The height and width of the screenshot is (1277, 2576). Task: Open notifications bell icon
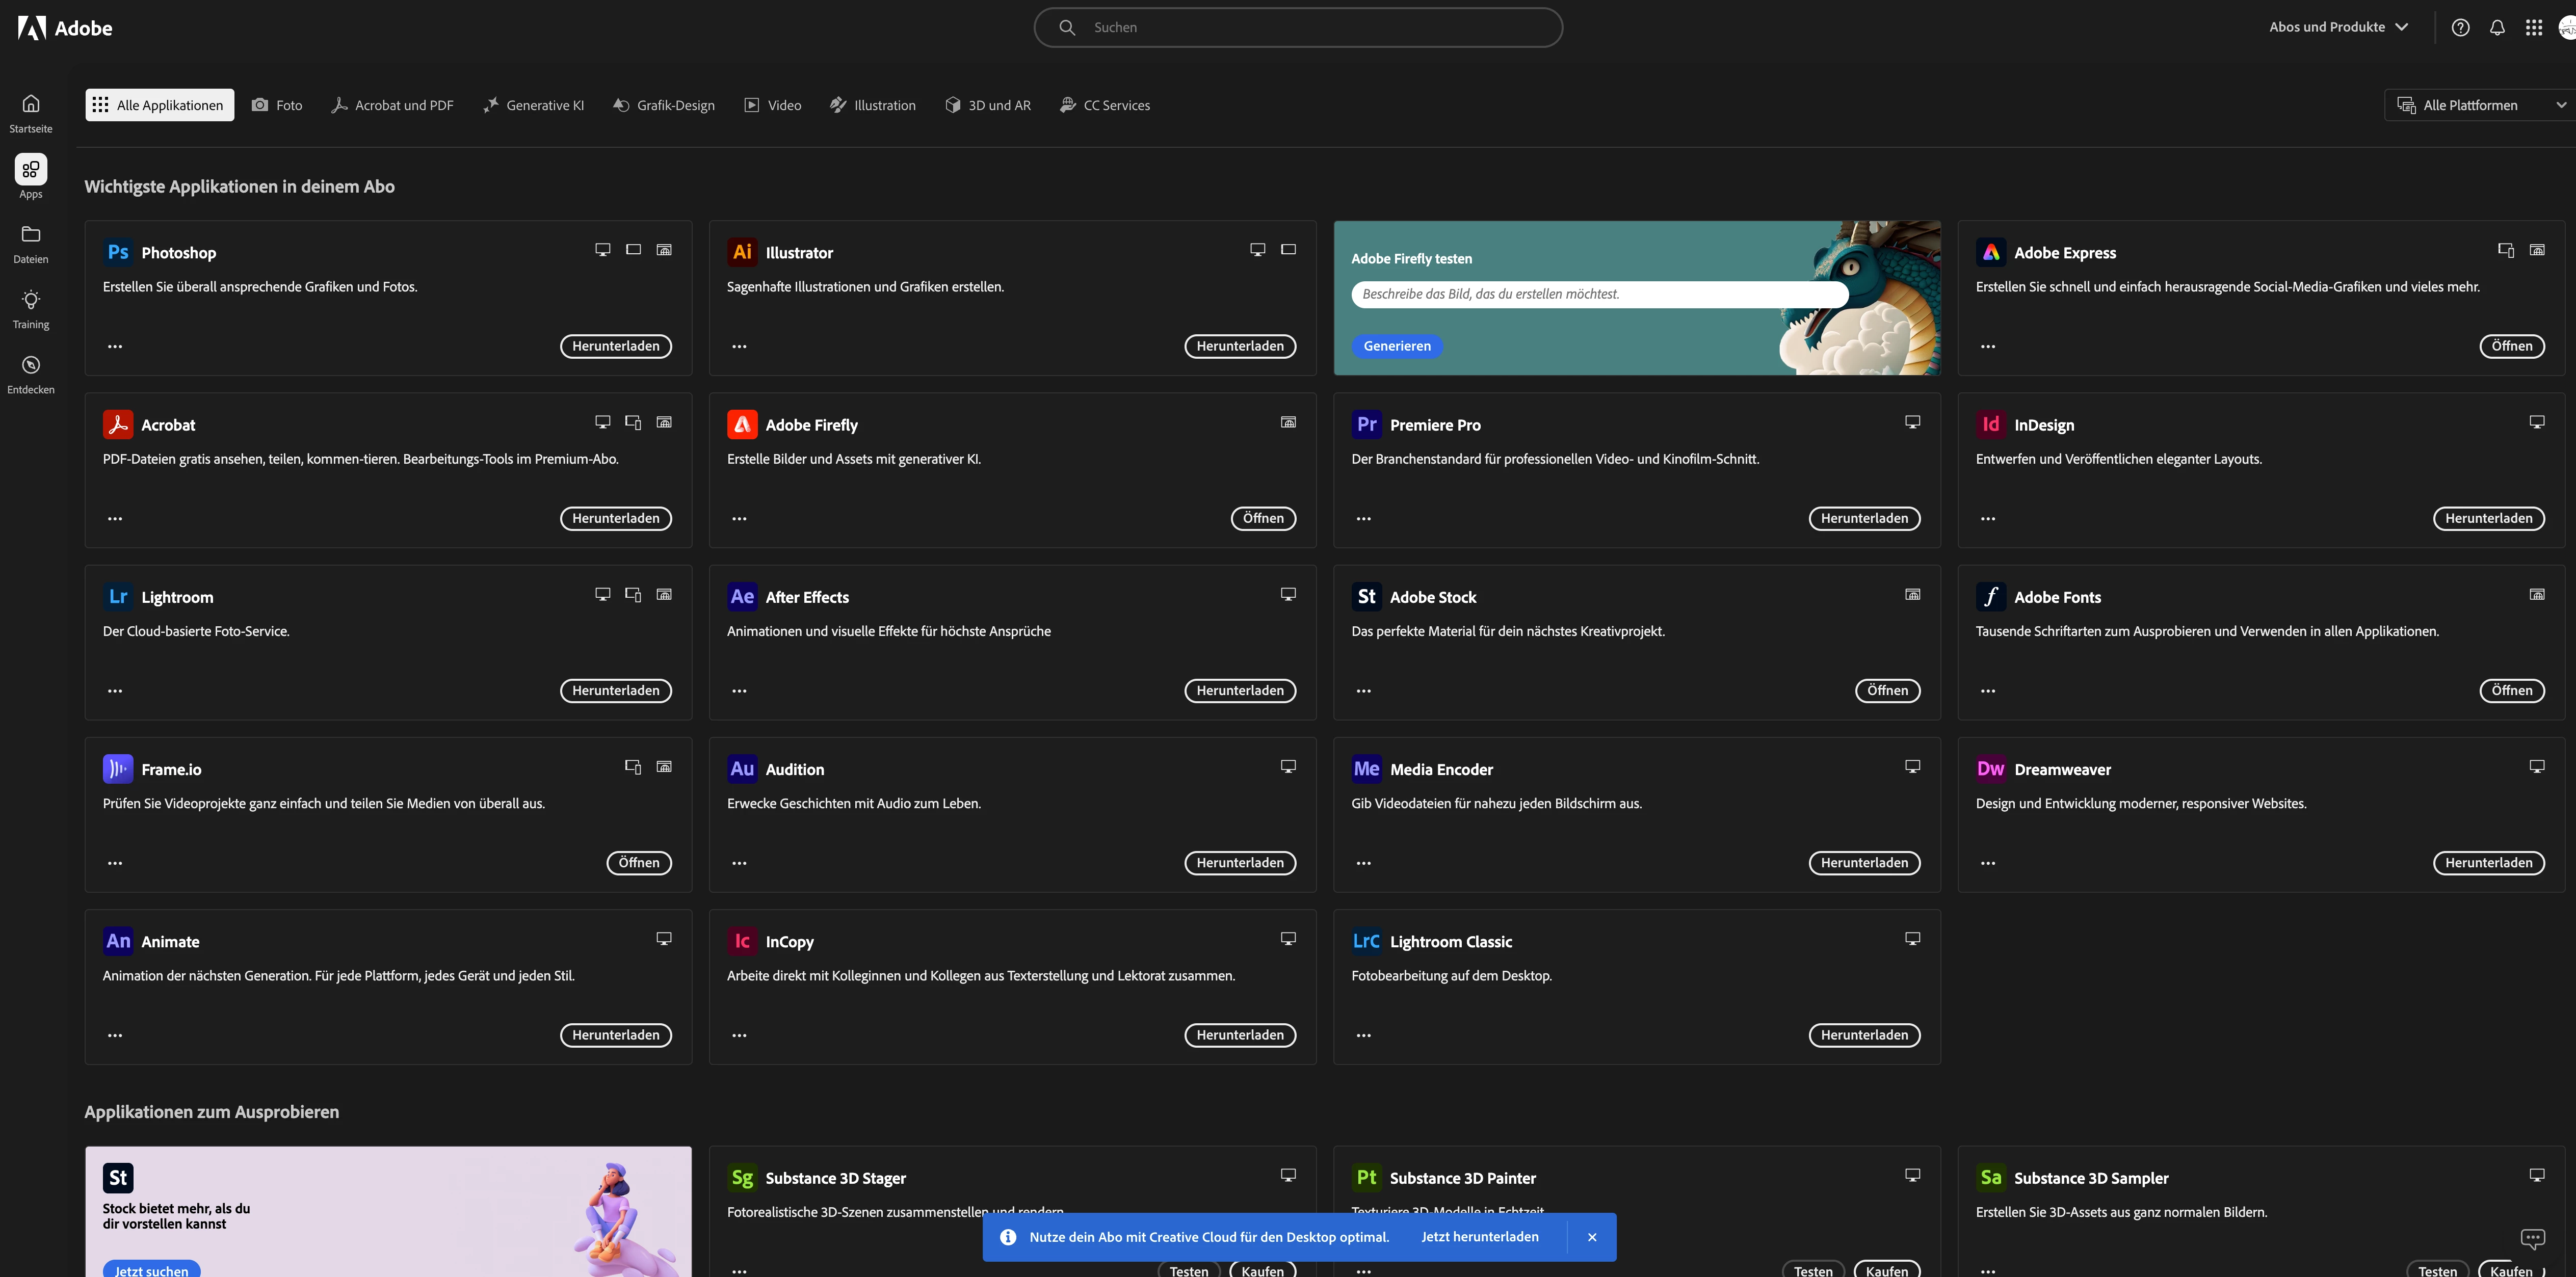coord(2497,28)
